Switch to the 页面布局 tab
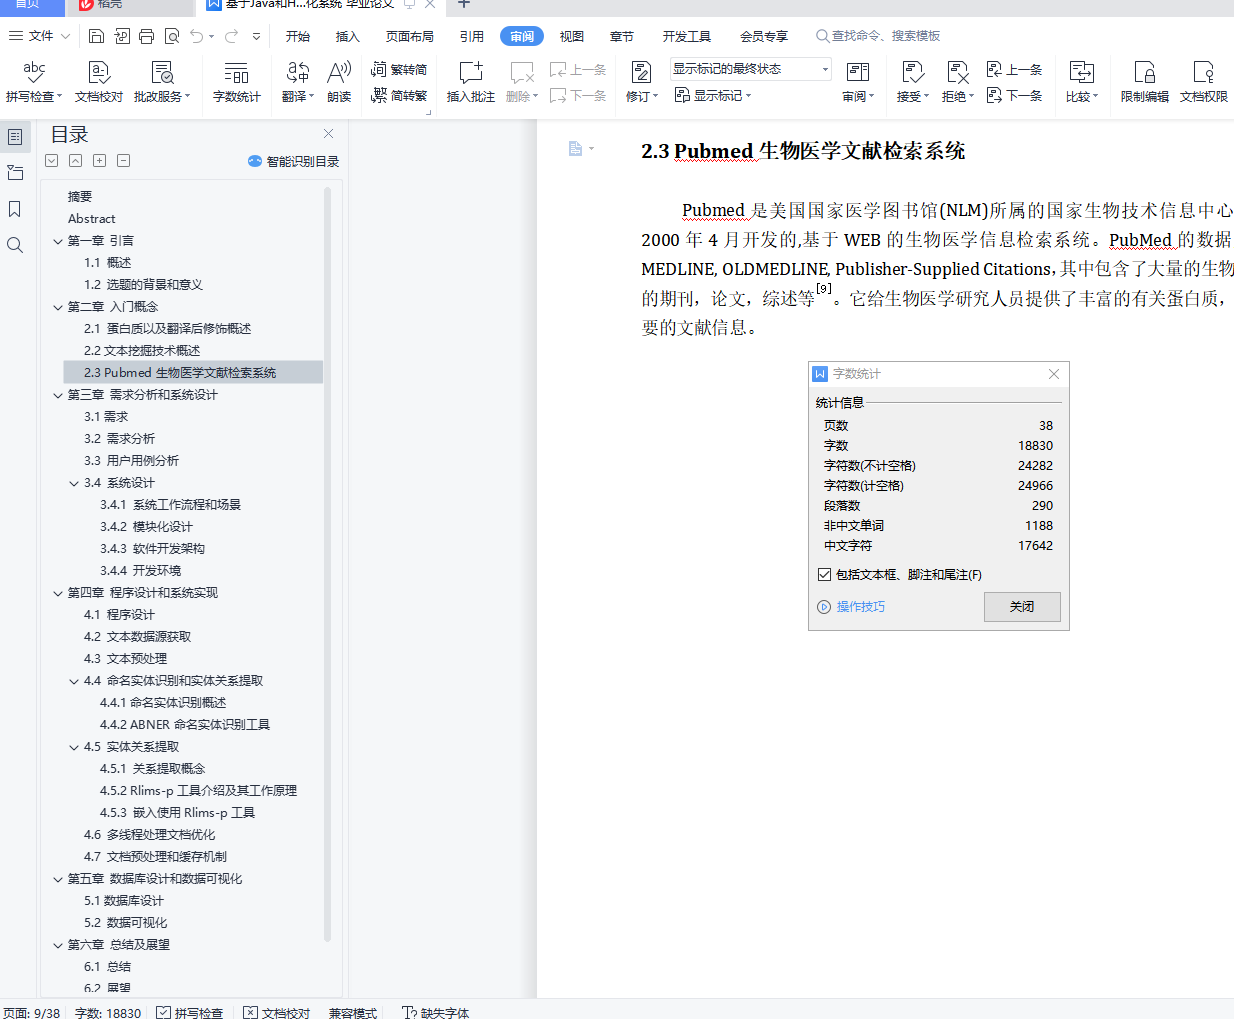This screenshot has width=1234, height=1019. point(410,36)
